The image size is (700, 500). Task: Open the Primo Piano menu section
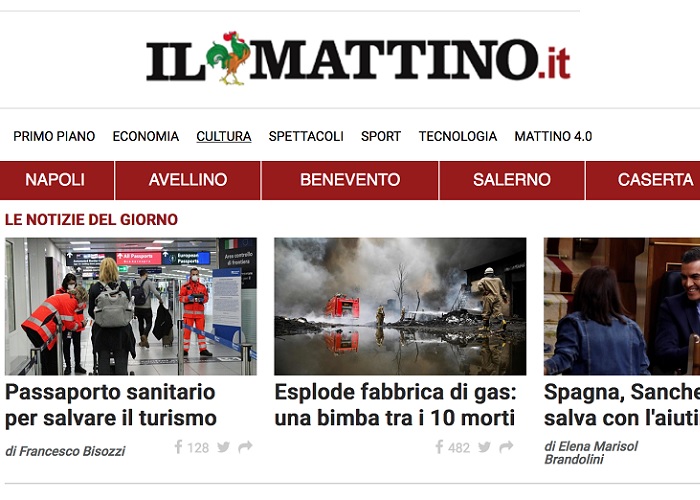tap(54, 136)
